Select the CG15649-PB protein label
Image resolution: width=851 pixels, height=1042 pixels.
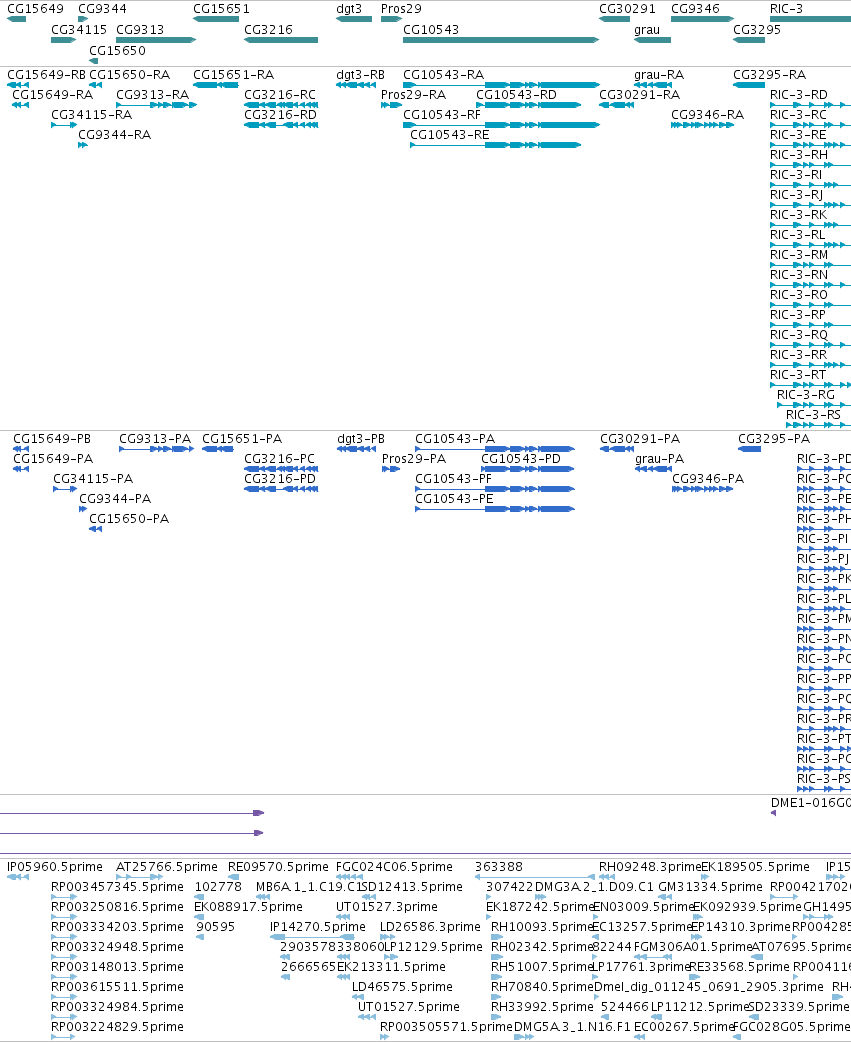point(52,439)
